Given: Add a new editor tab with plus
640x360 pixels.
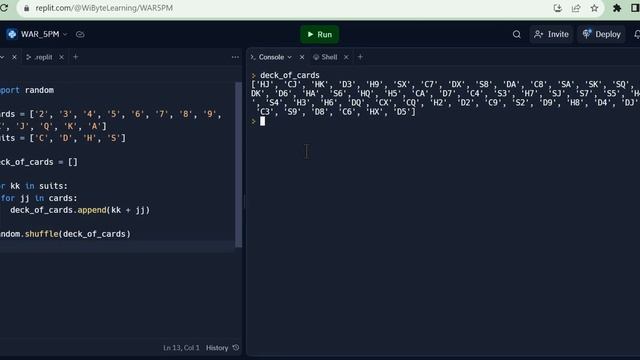Looking at the screenshot, I should click(76, 57).
